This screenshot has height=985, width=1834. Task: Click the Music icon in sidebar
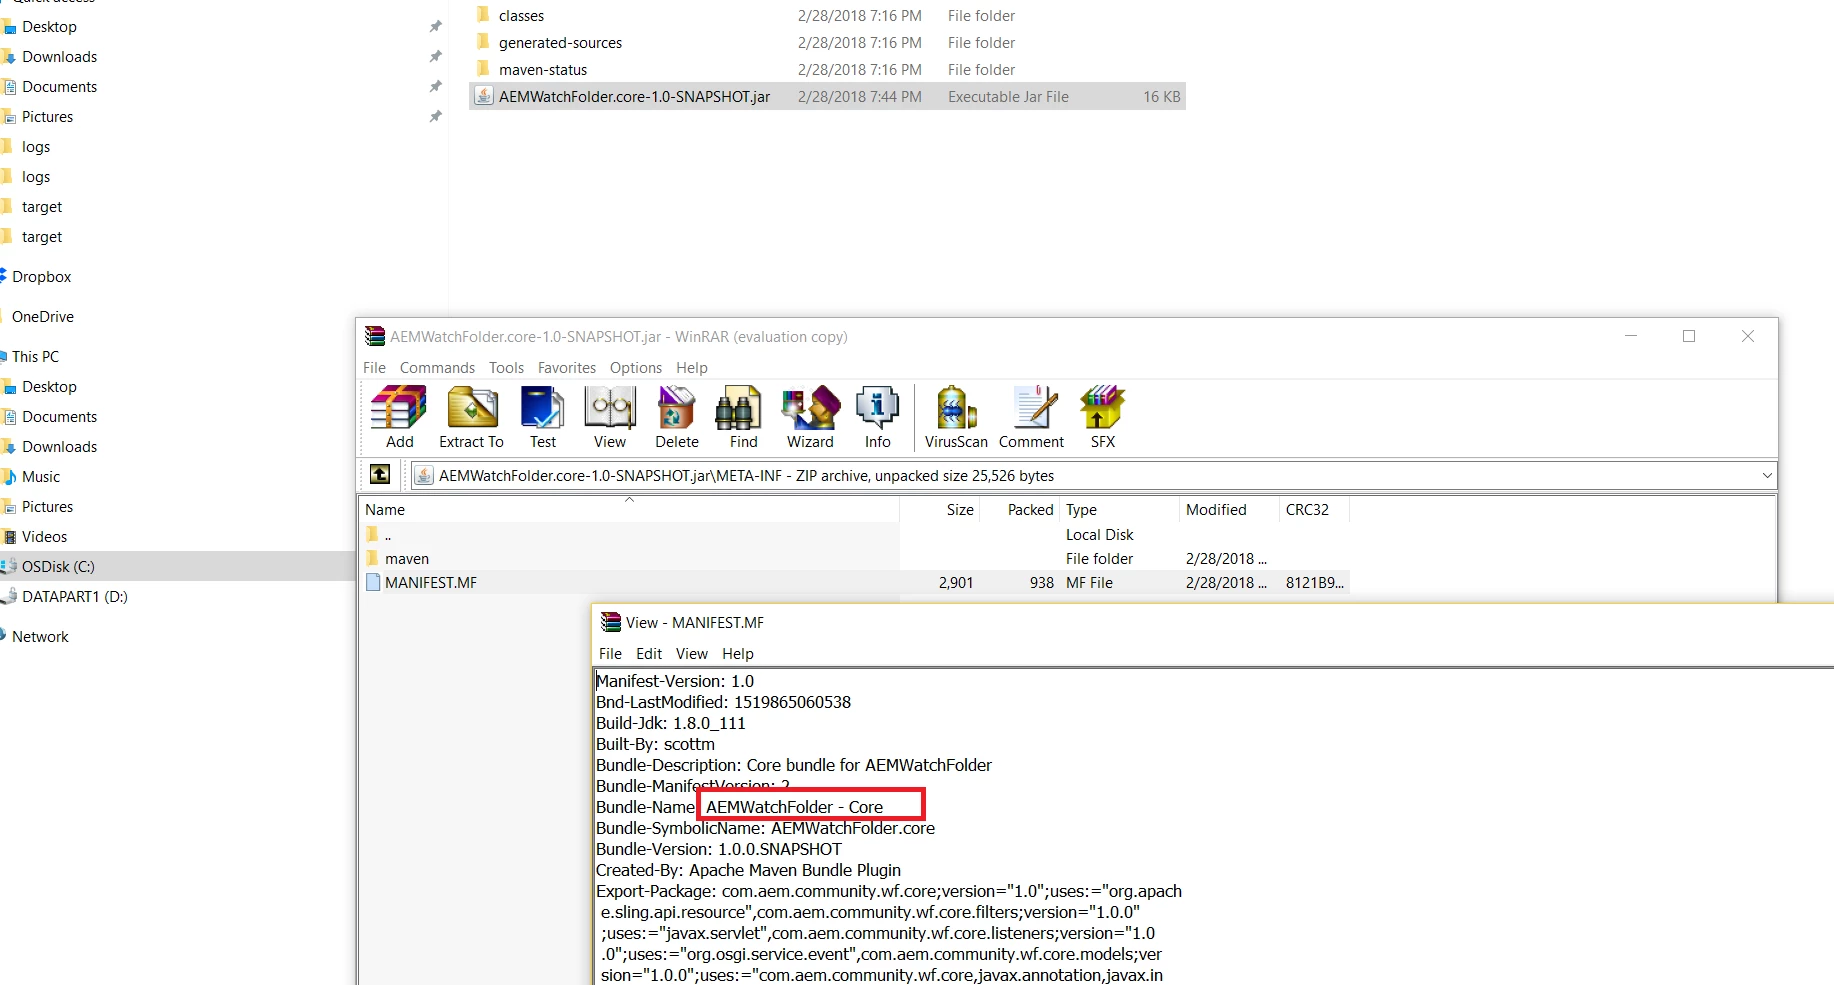[8, 477]
